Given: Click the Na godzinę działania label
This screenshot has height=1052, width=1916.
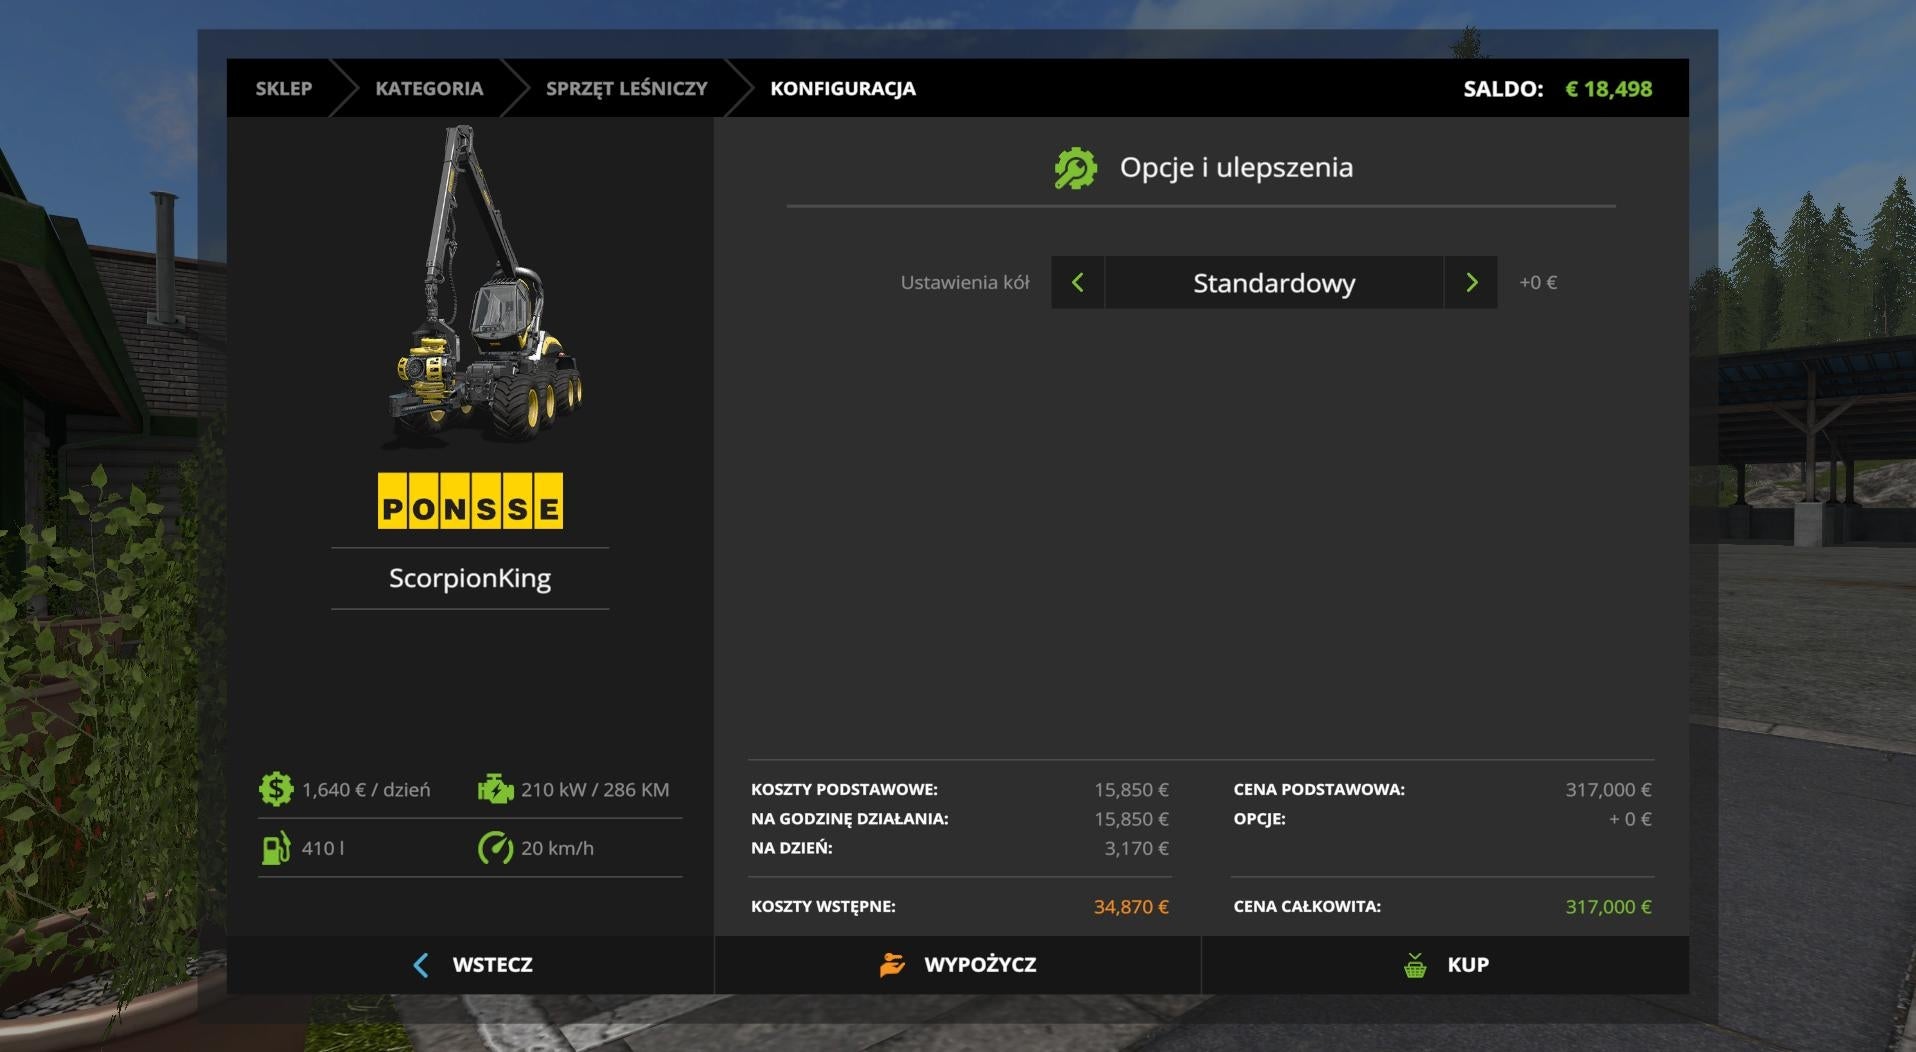Looking at the screenshot, I should point(849,818).
